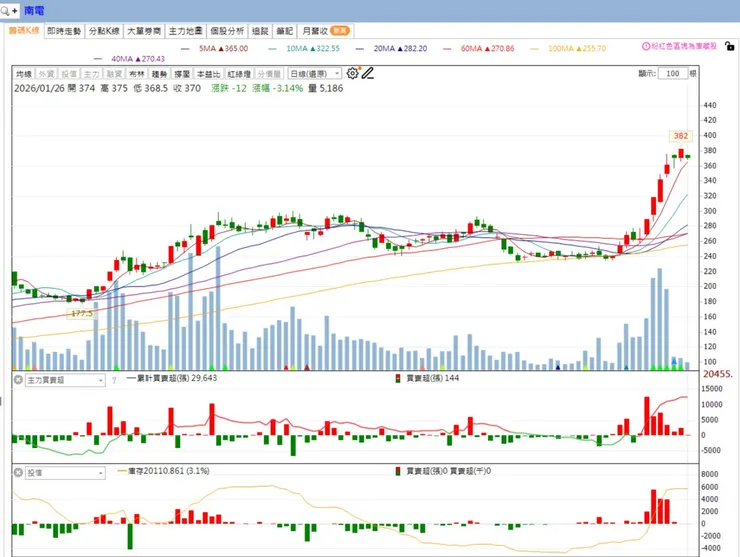Click the 100MA line color swatch
Screen dimensions: 740x557
pyautogui.click(x=534, y=49)
